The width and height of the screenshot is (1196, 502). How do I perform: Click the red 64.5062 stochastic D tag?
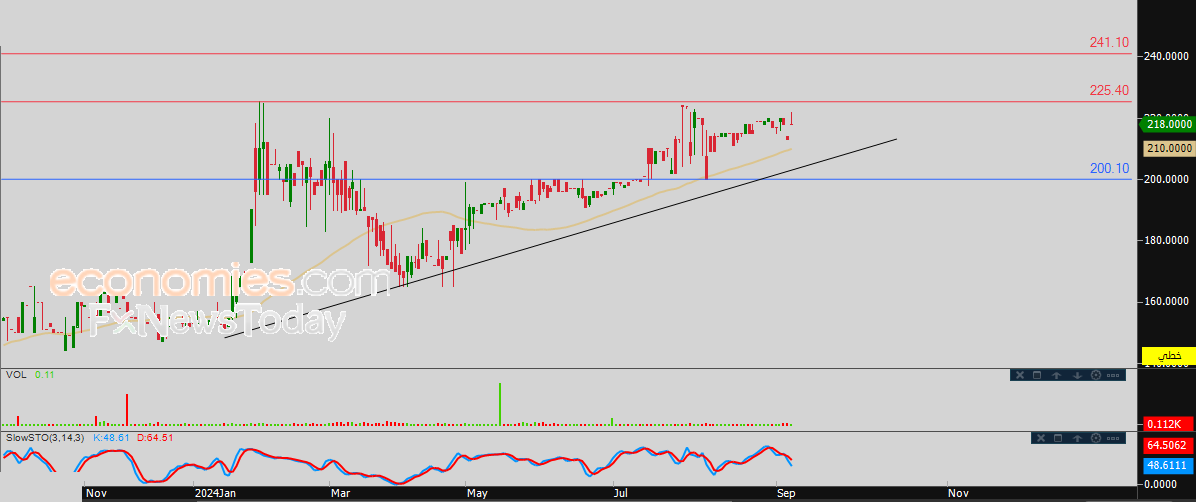(x=1168, y=445)
